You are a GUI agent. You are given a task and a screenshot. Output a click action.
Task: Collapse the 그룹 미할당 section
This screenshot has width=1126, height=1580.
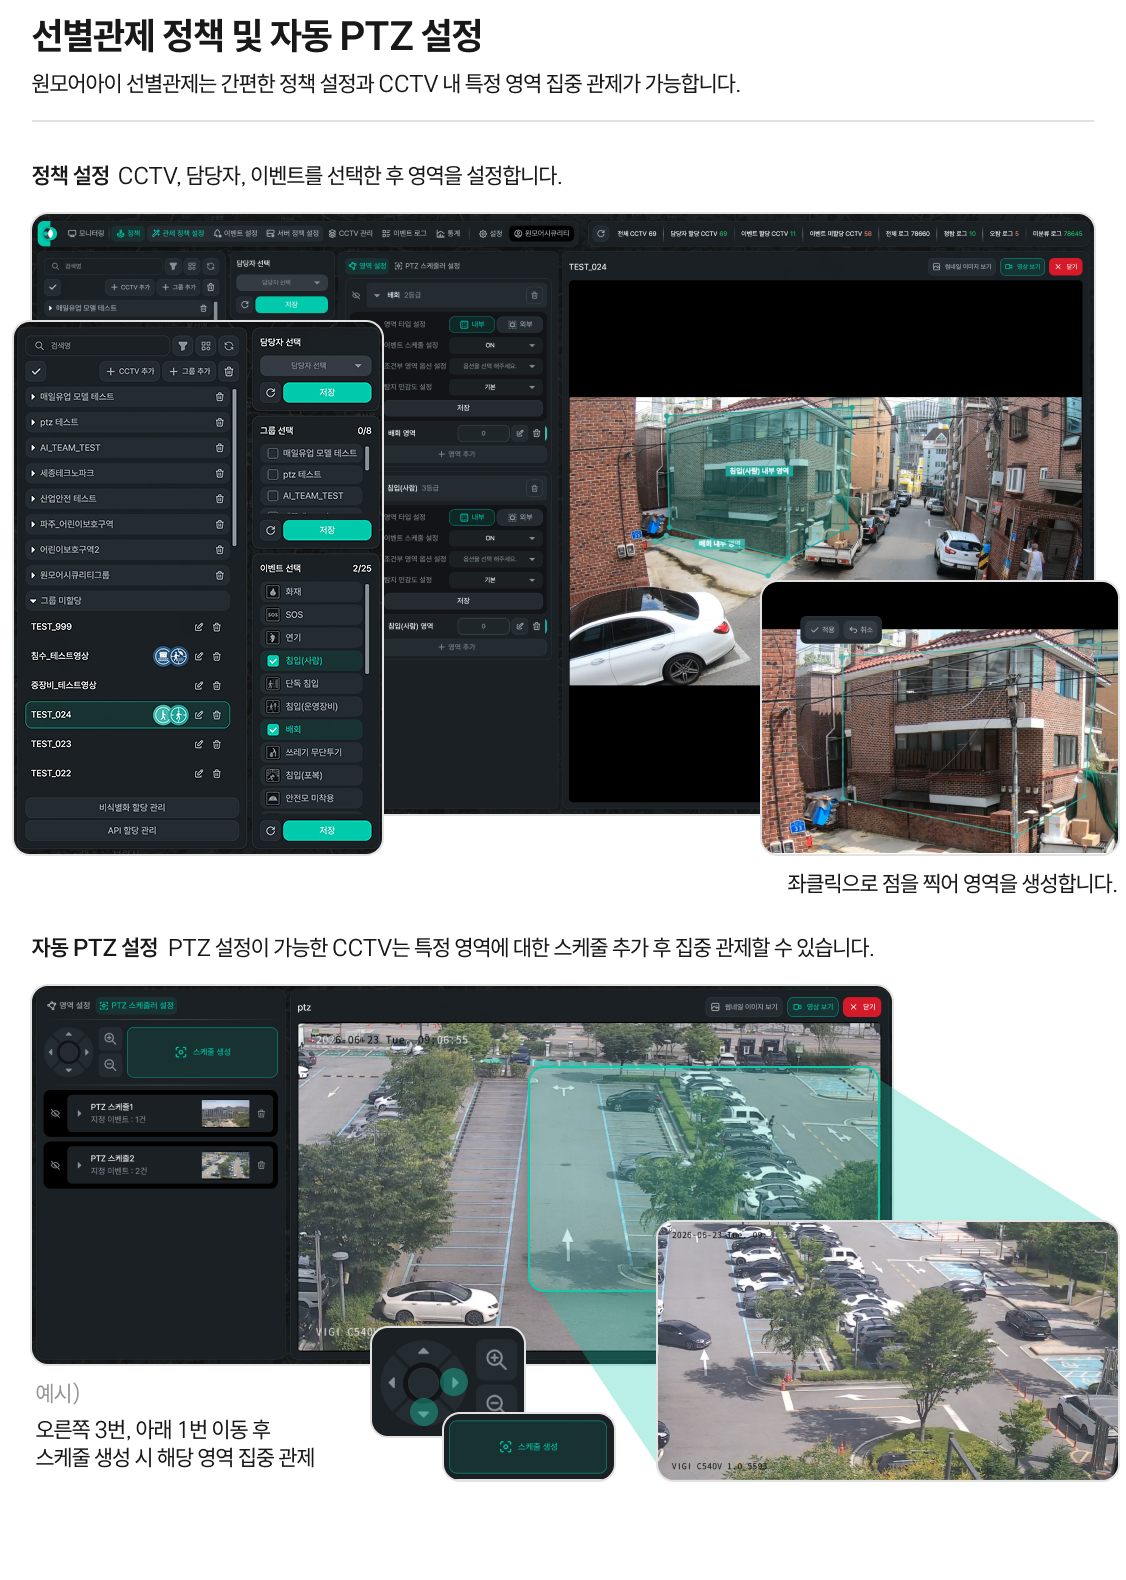[x=33, y=601]
